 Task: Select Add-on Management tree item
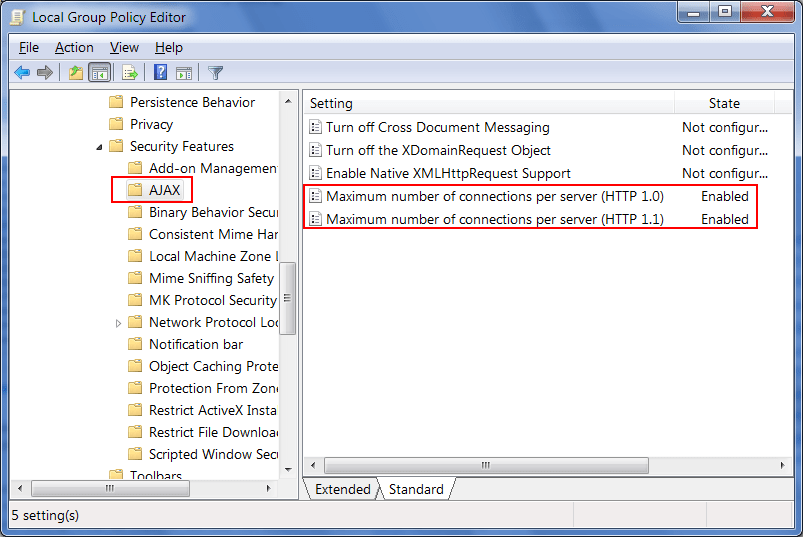213,168
